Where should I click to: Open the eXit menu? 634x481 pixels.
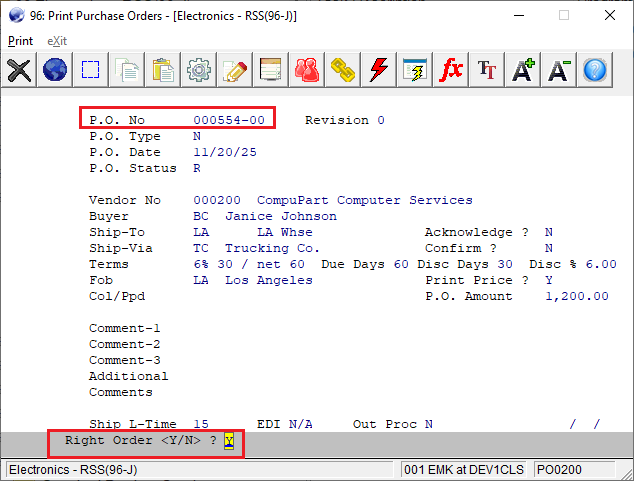click(x=59, y=41)
